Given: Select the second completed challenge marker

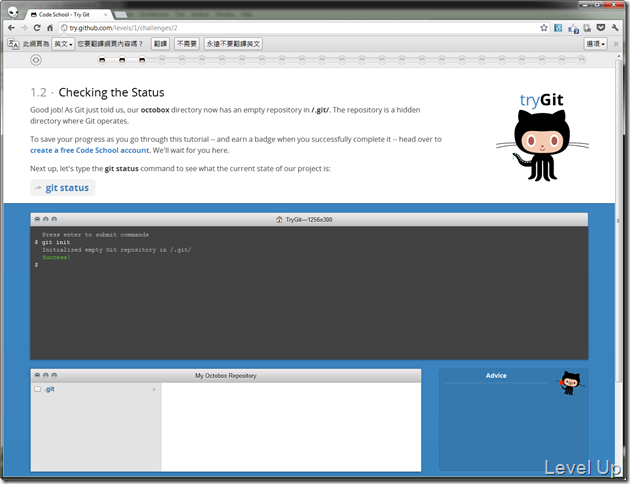Looking at the screenshot, I should pyautogui.click(x=122, y=60).
